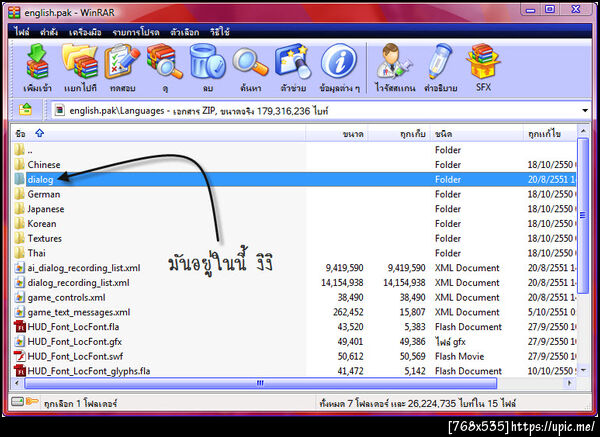Click 'ไฟล์ gfx' type cell
Image resolution: width=600 pixels, height=437 pixels.
pos(450,341)
